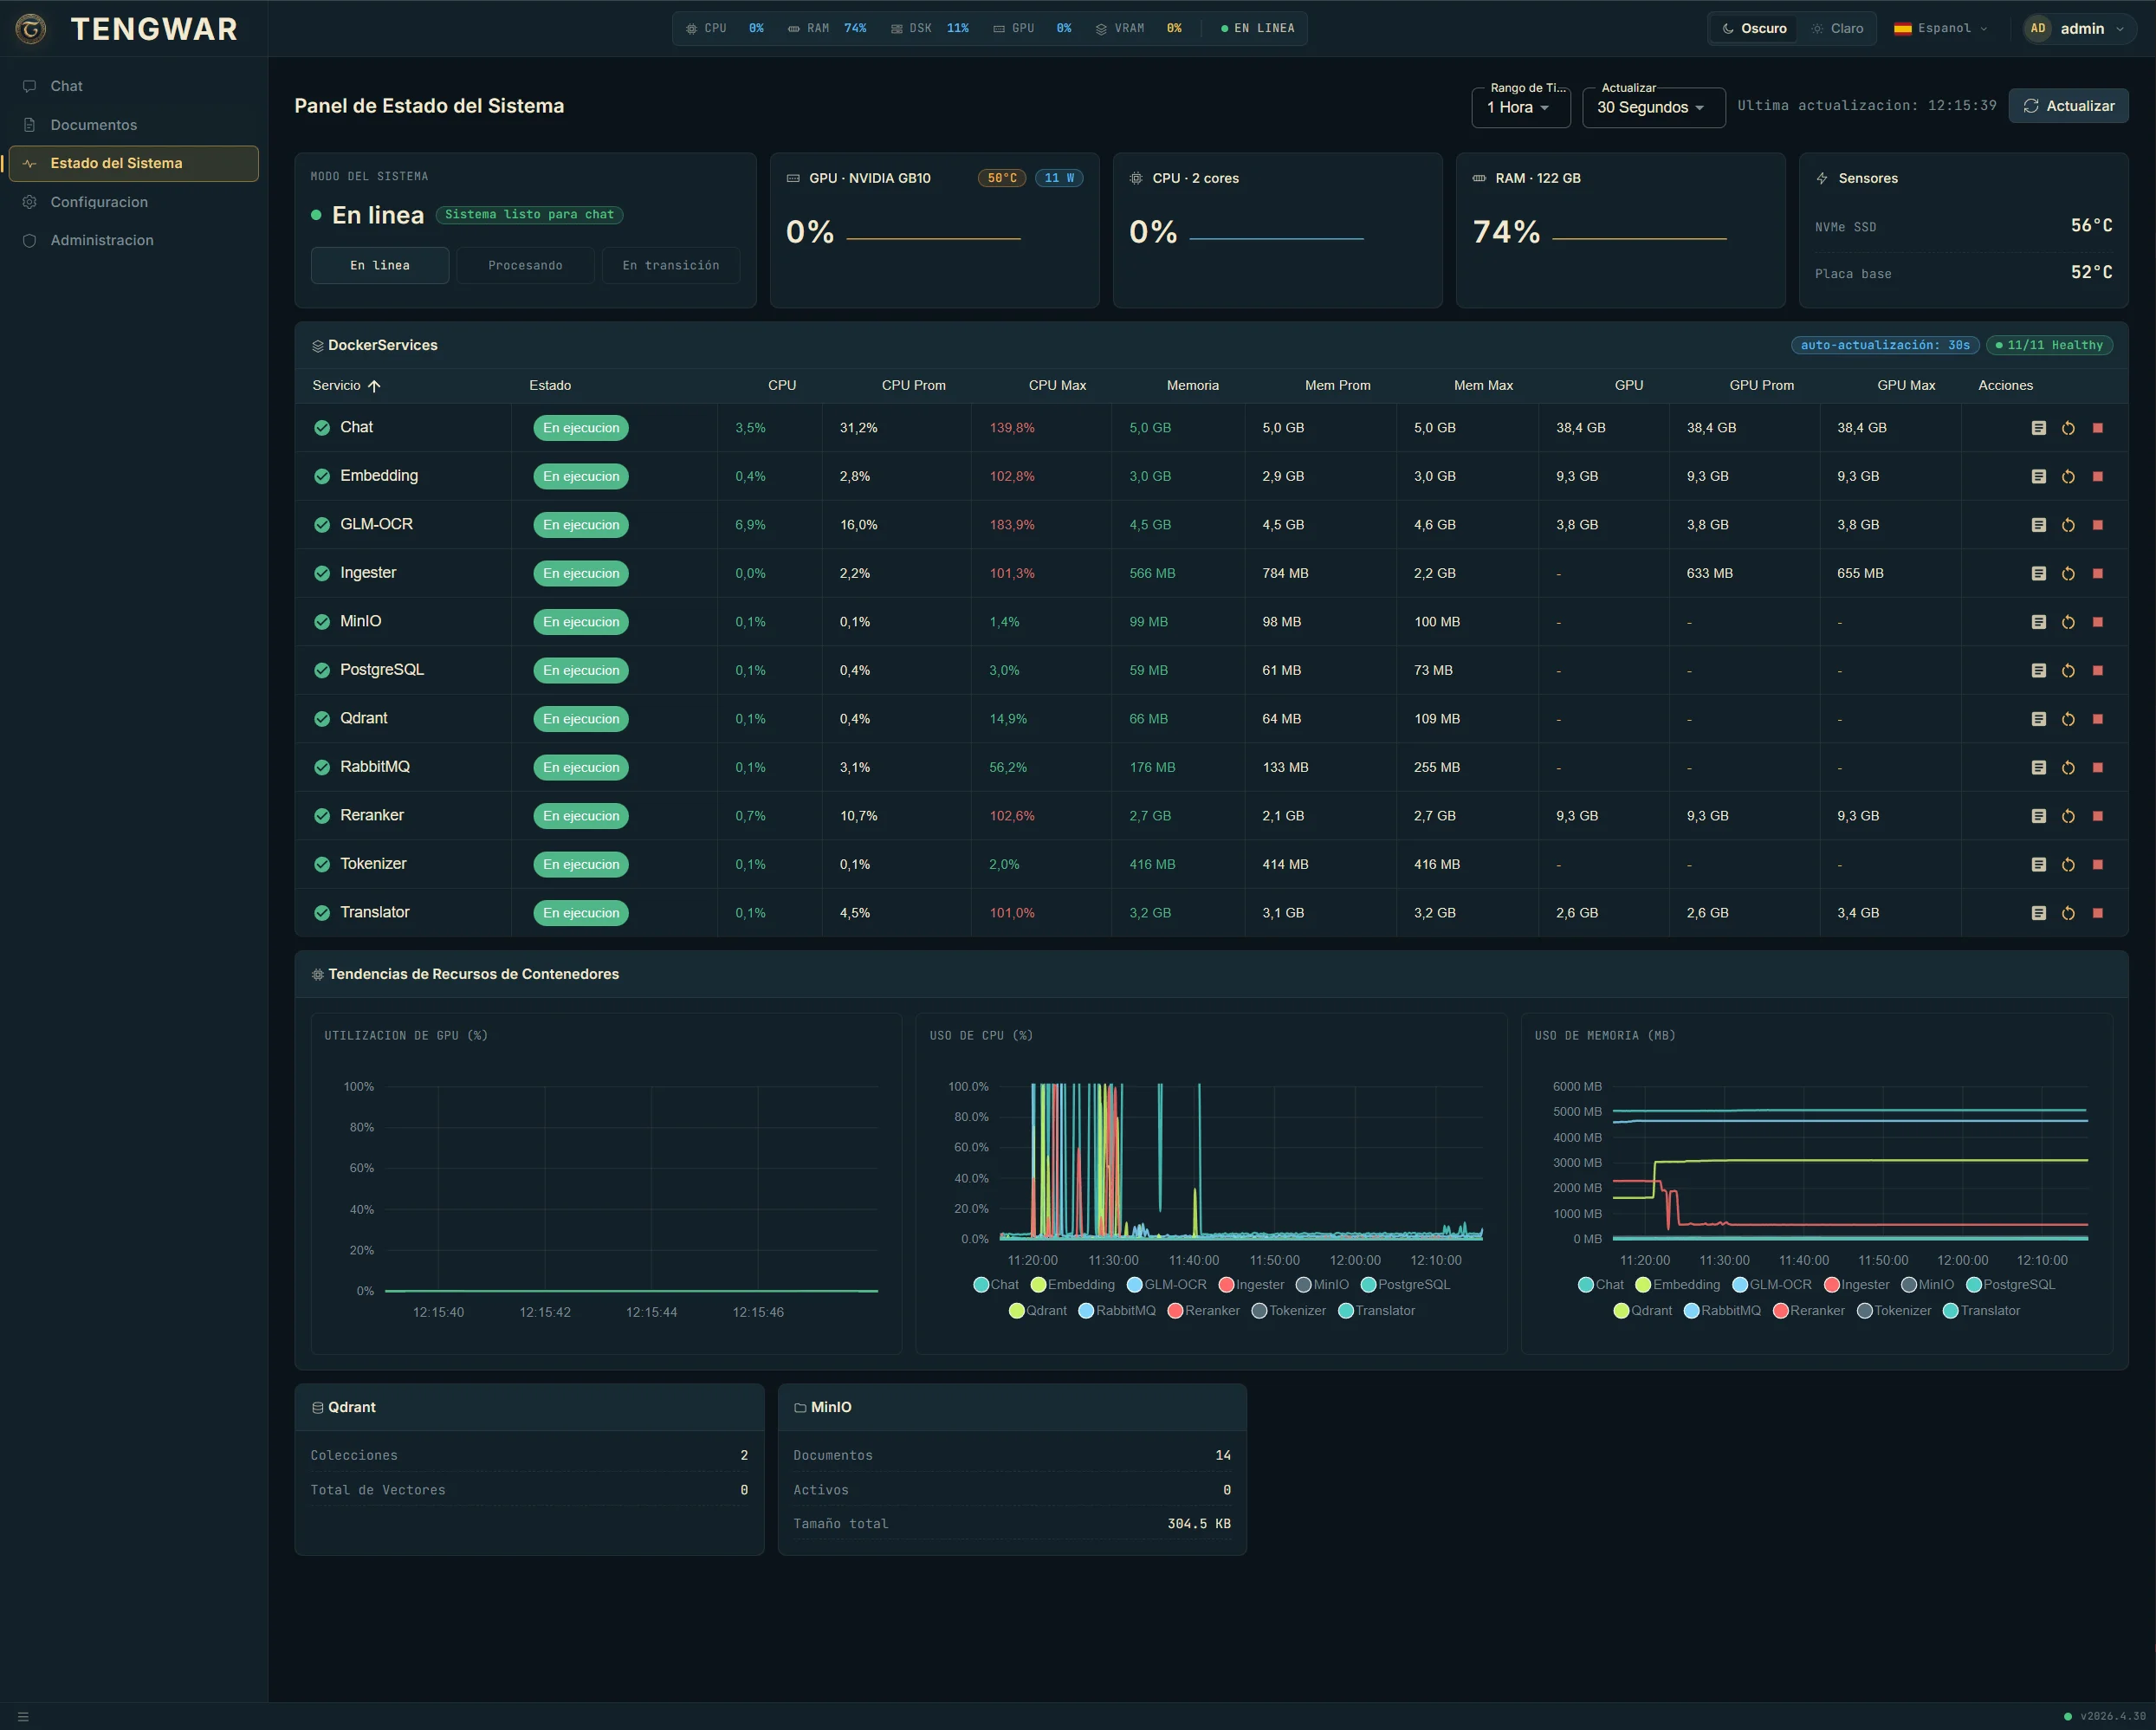Open logs for the PostgreSQL service

tap(2038, 670)
